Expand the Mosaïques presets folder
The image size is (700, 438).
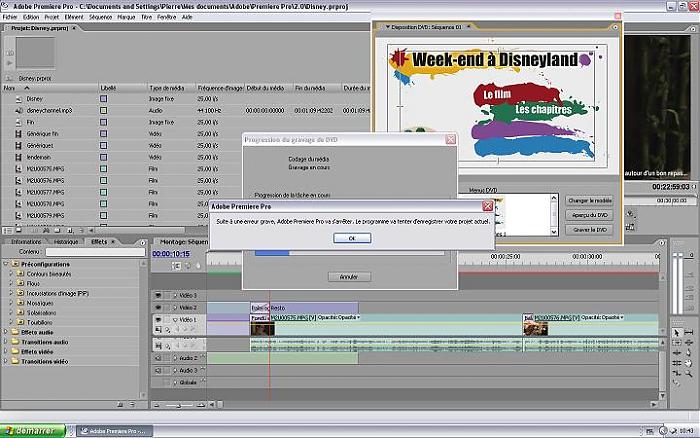tap(11, 303)
